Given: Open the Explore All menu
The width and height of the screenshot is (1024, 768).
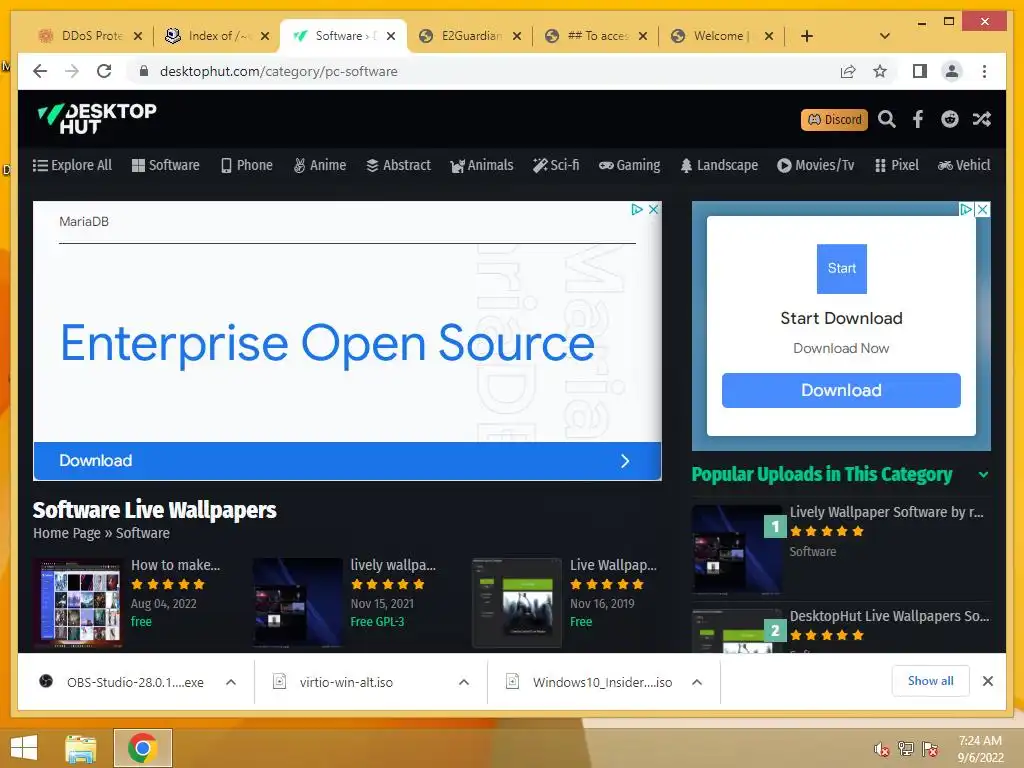Looking at the screenshot, I should [x=72, y=165].
